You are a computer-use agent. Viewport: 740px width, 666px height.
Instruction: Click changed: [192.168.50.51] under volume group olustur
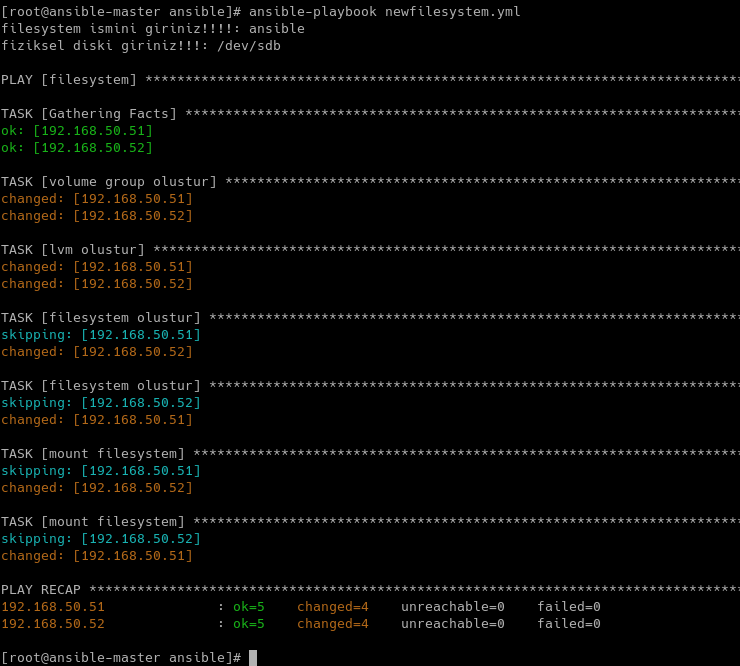tap(97, 199)
